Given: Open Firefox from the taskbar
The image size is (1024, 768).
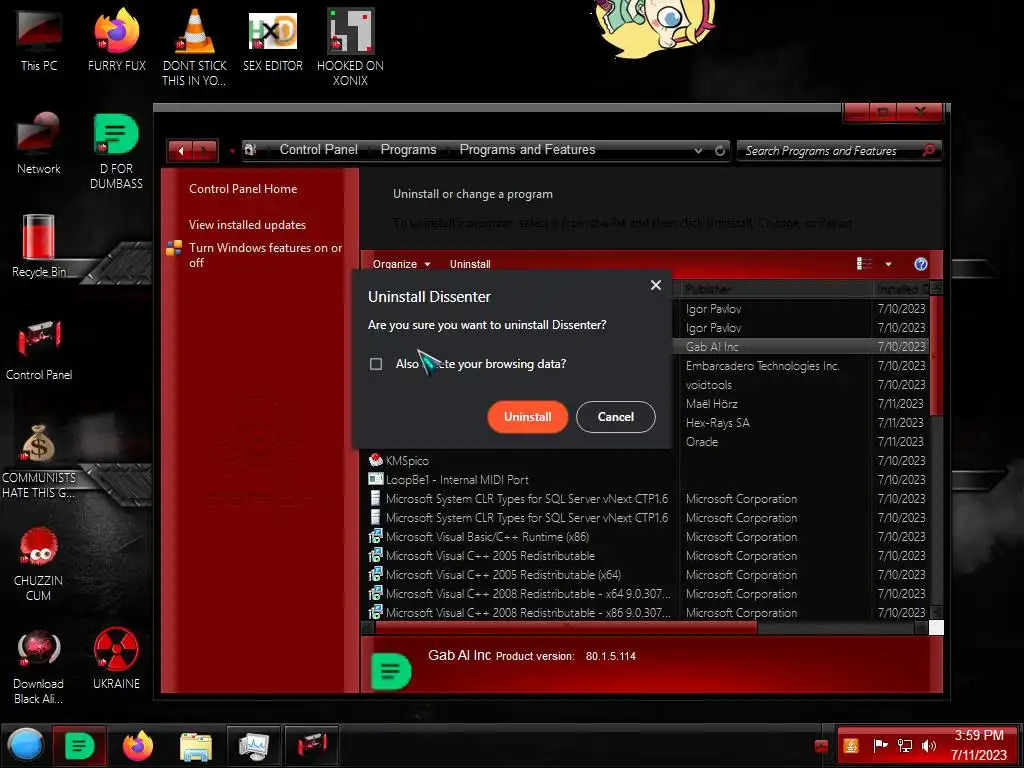Looking at the screenshot, I should (x=138, y=745).
